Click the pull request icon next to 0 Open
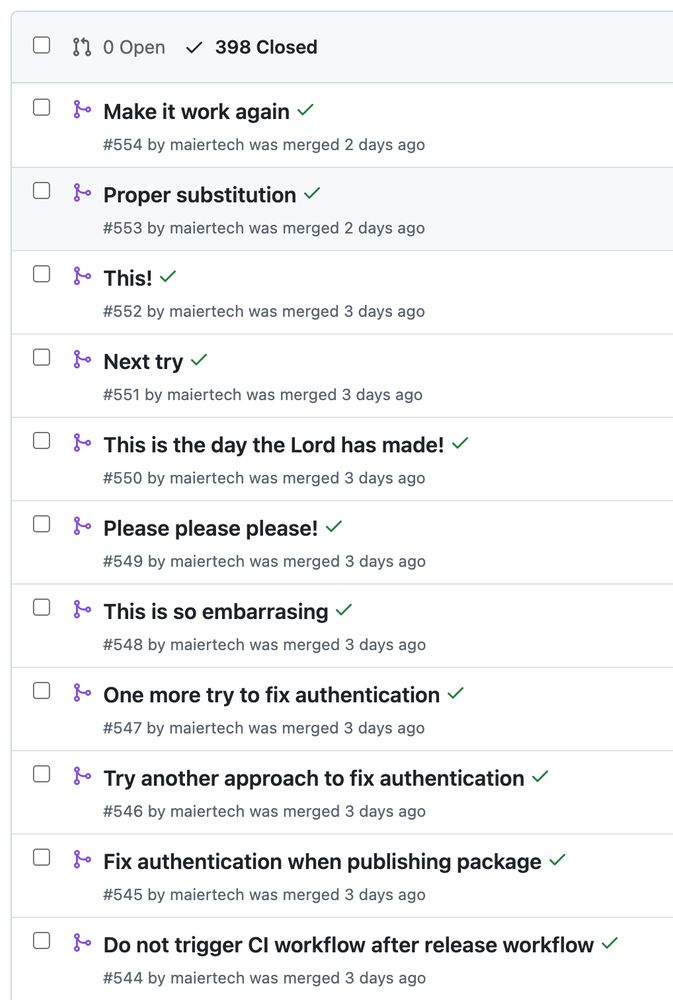This screenshot has width=673, height=1000. (80, 46)
